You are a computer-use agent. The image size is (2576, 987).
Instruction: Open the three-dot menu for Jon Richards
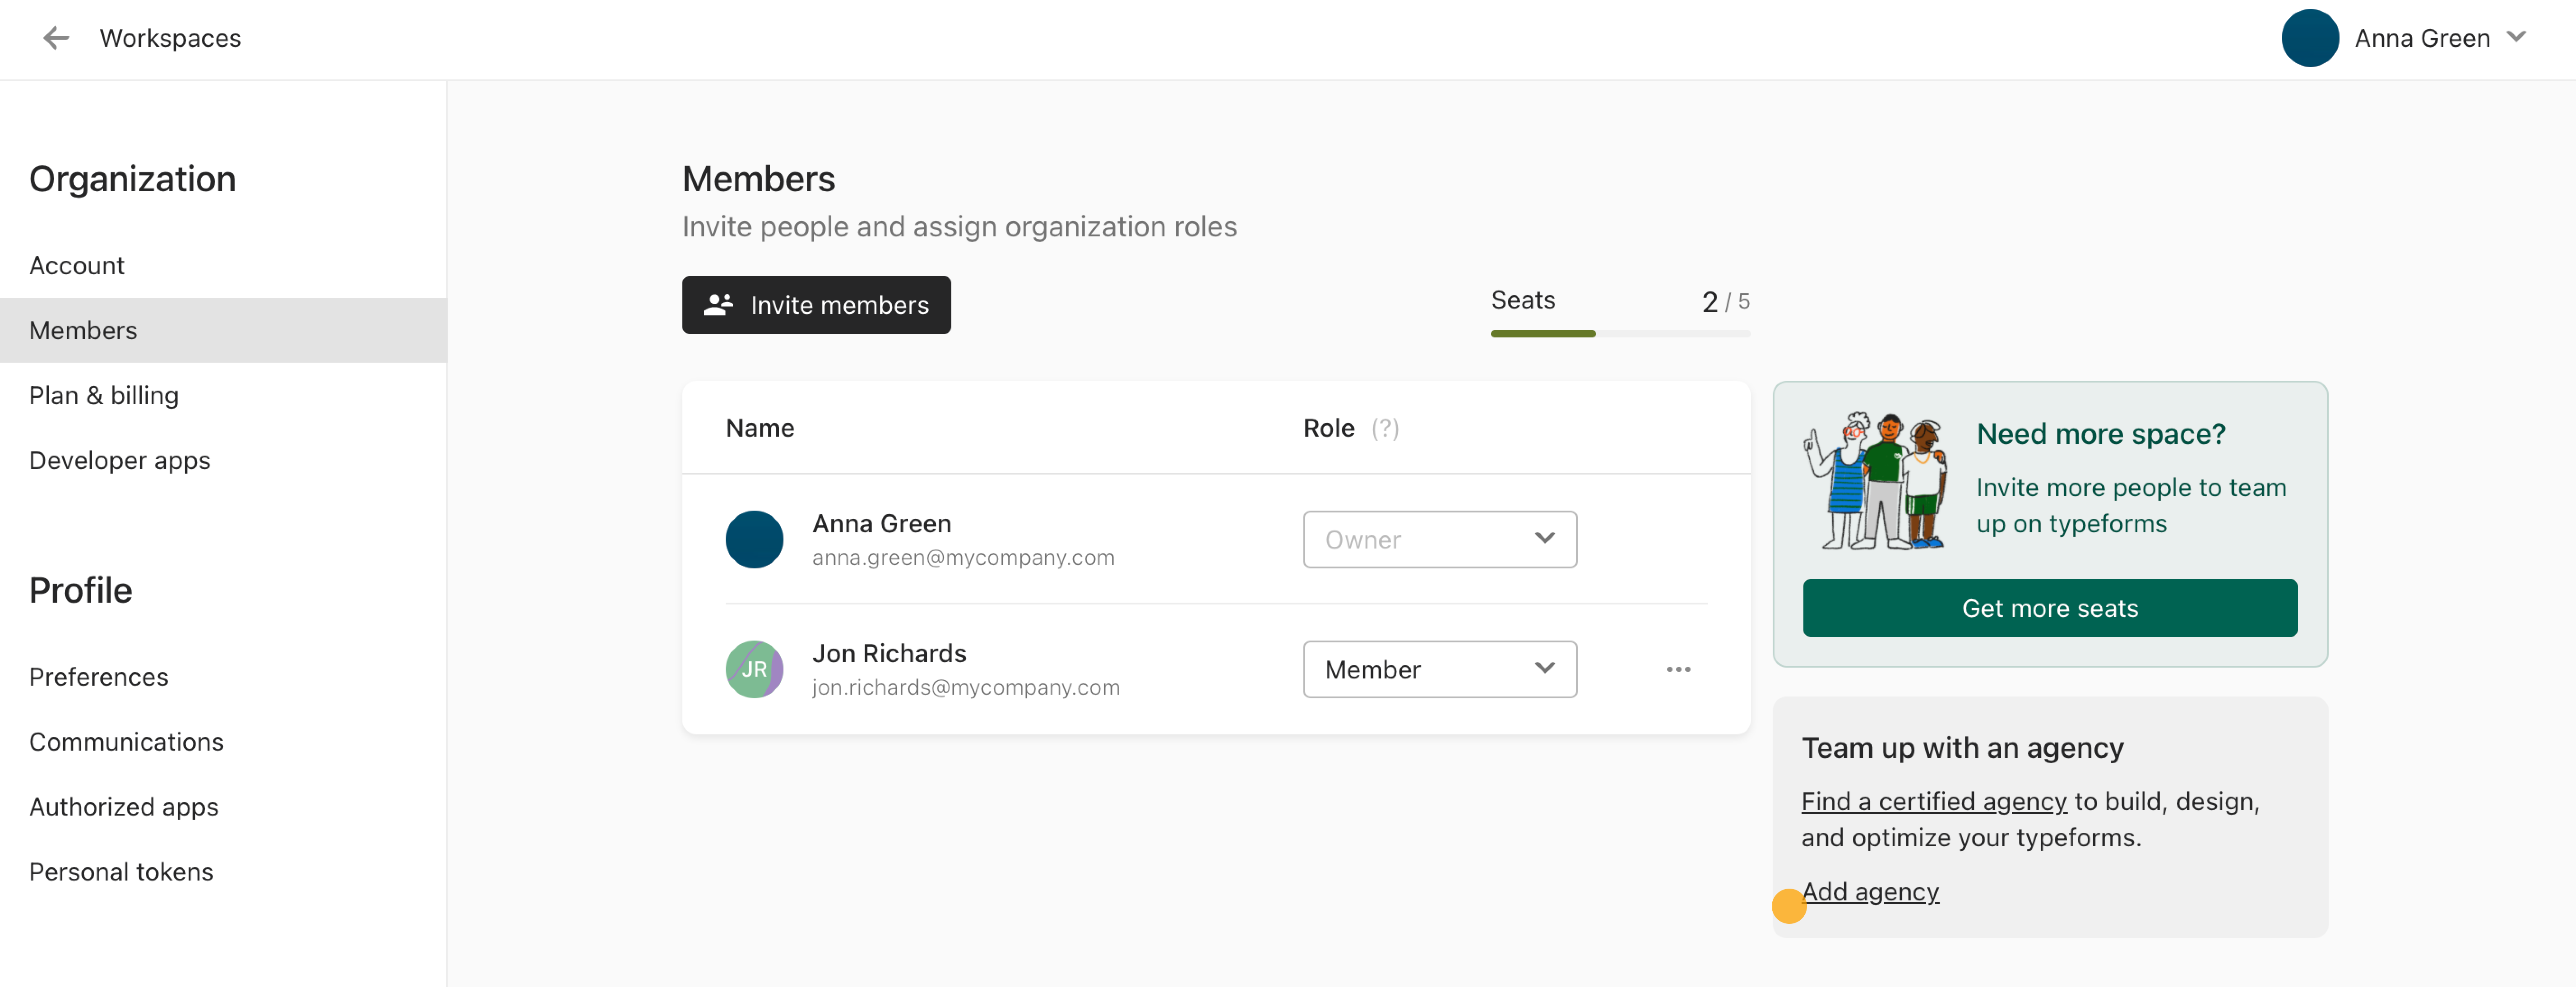coord(1678,670)
